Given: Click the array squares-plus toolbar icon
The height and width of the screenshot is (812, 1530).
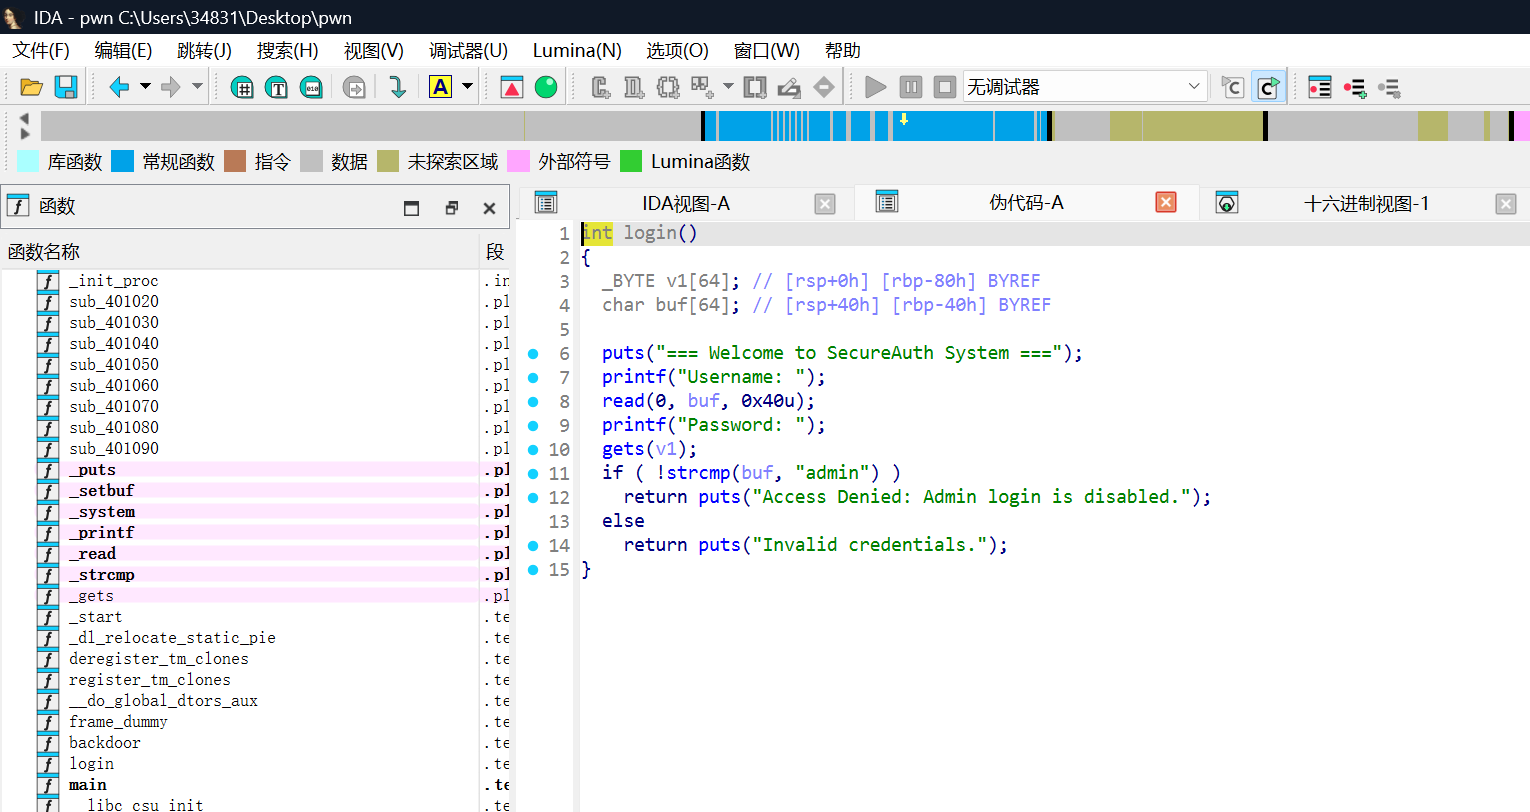Looking at the screenshot, I should tap(702, 87).
